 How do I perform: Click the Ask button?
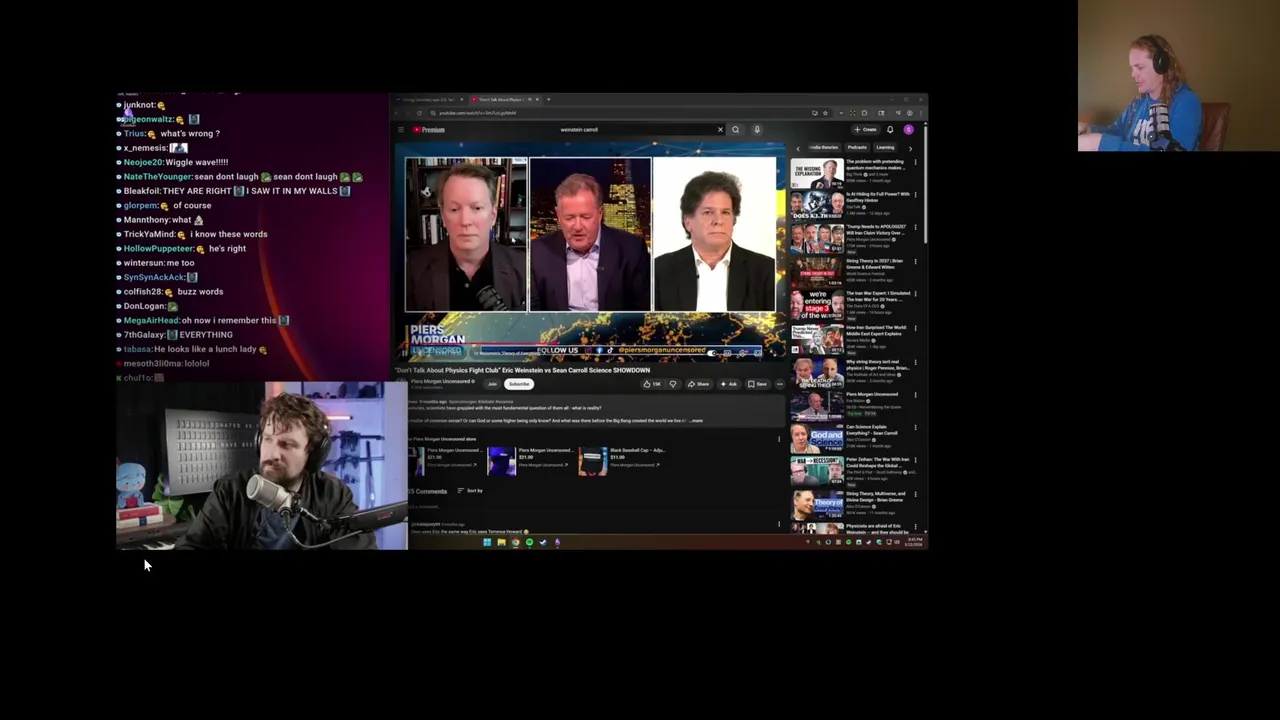(x=729, y=384)
